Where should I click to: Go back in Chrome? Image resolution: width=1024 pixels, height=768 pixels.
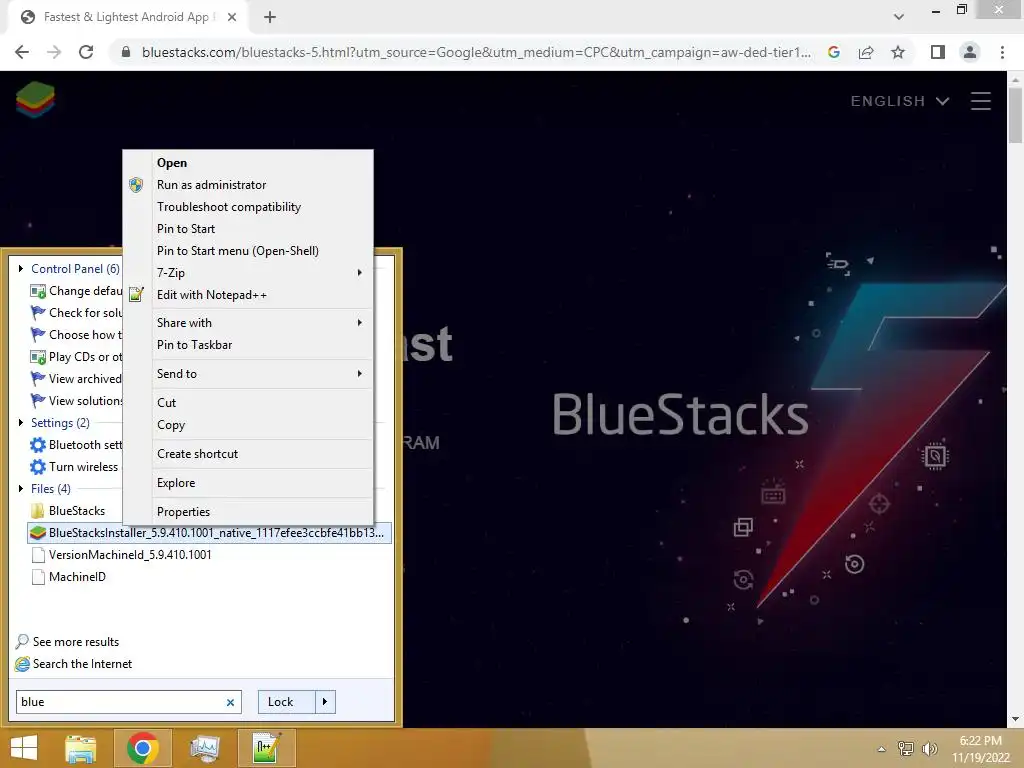click(22, 52)
